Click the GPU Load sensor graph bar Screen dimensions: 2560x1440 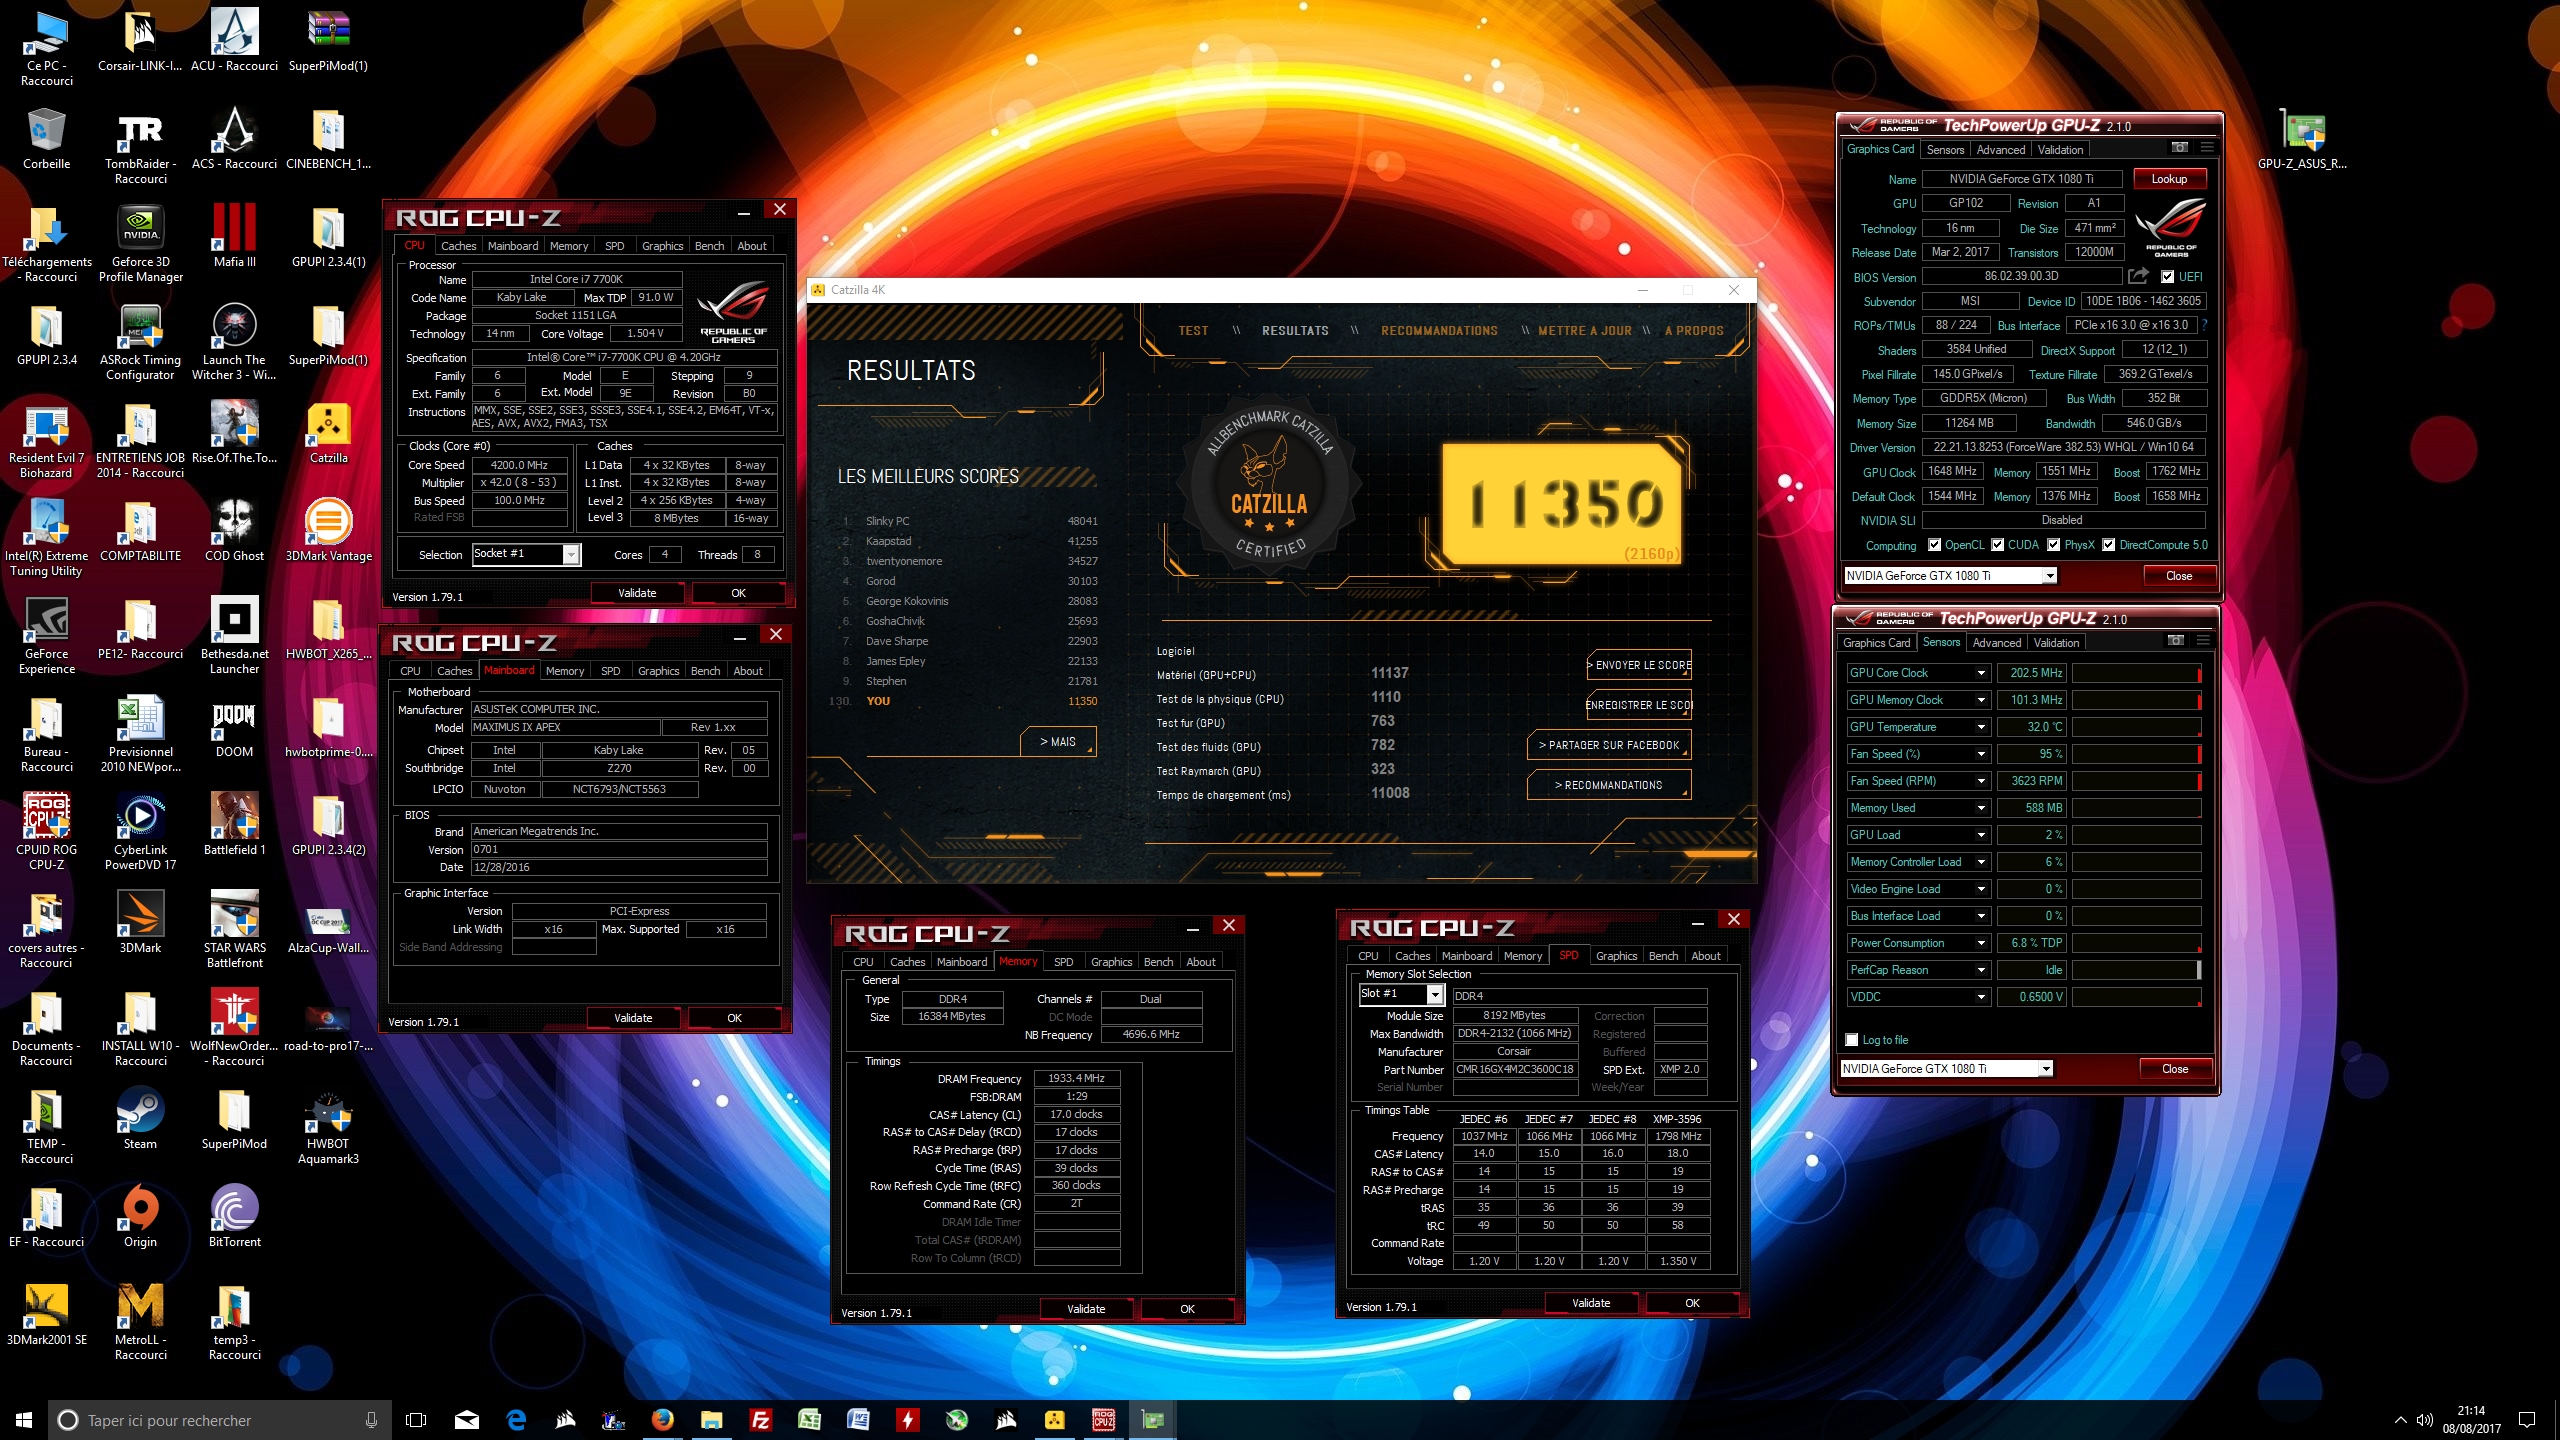[2136, 835]
